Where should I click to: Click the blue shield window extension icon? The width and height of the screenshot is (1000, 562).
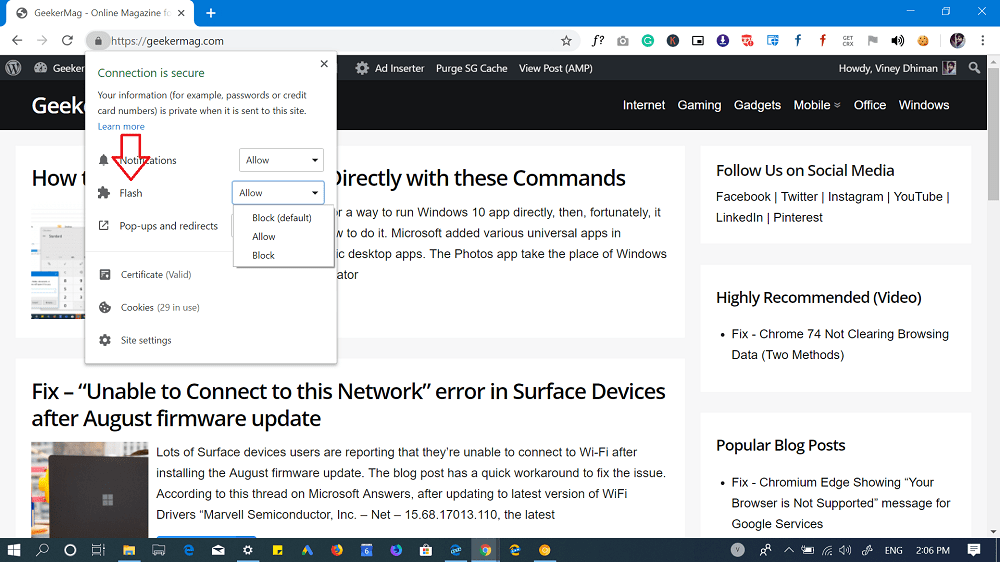tap(772, 41)
